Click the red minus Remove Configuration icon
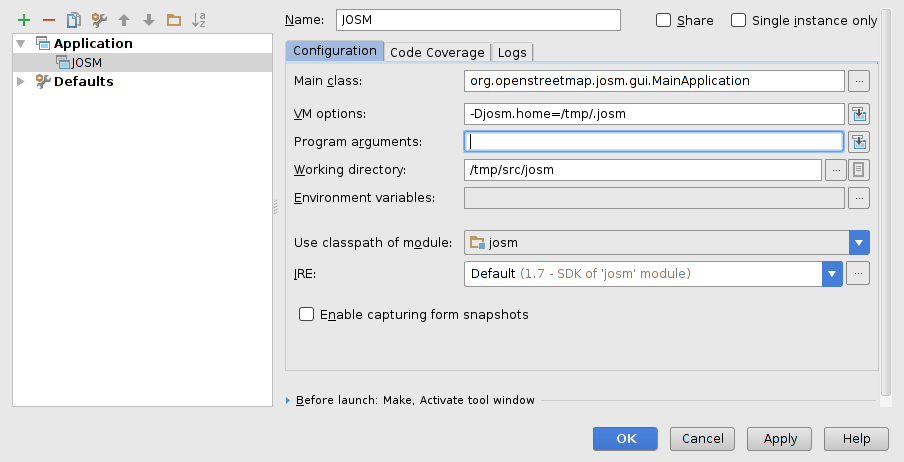 48,20
